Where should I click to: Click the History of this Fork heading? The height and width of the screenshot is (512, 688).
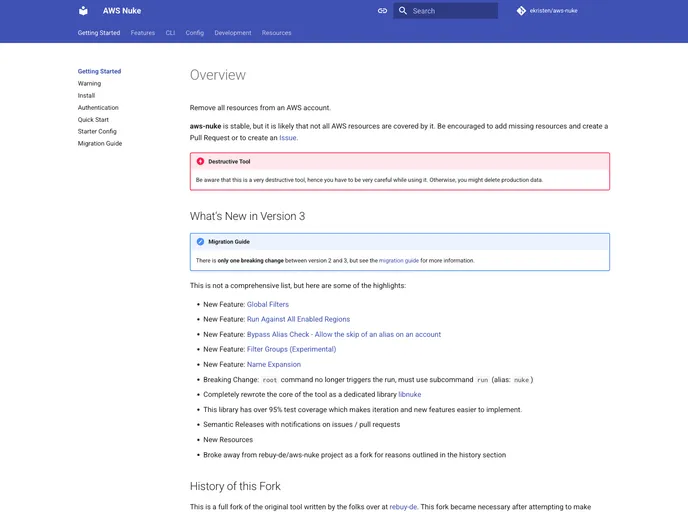pos(235,486)
